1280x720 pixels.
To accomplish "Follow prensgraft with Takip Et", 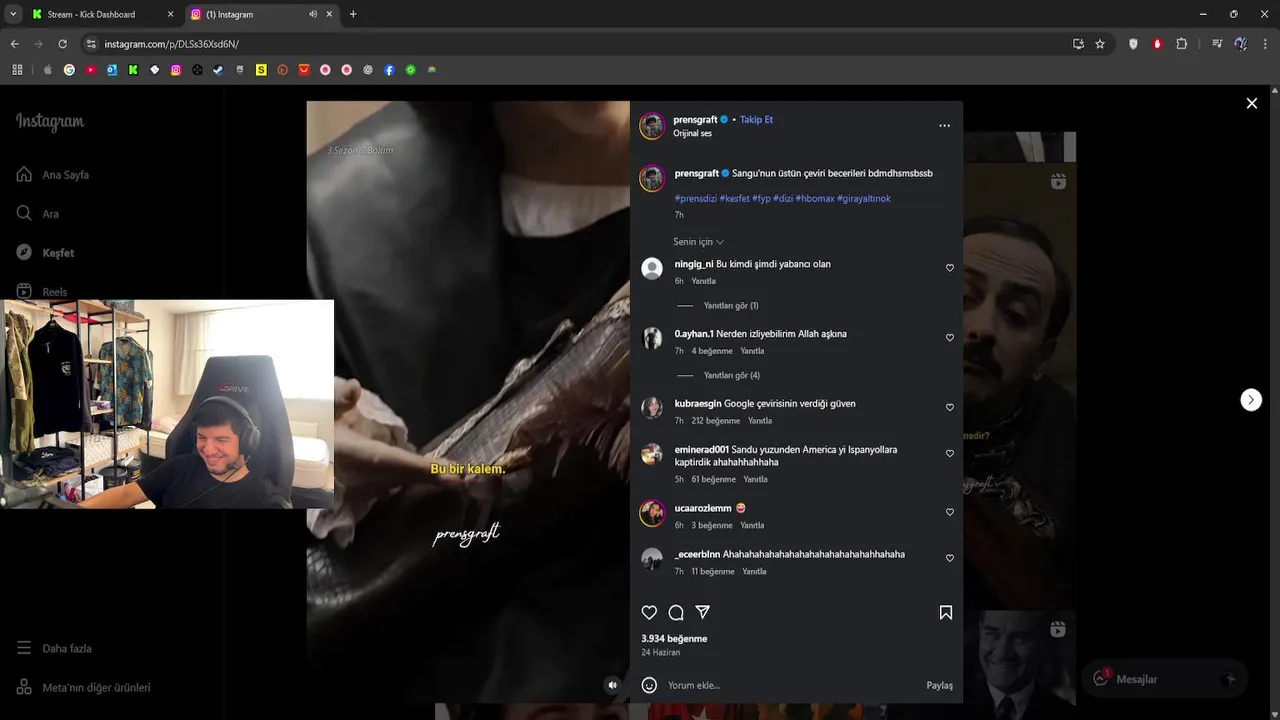I will coord(756,119).
